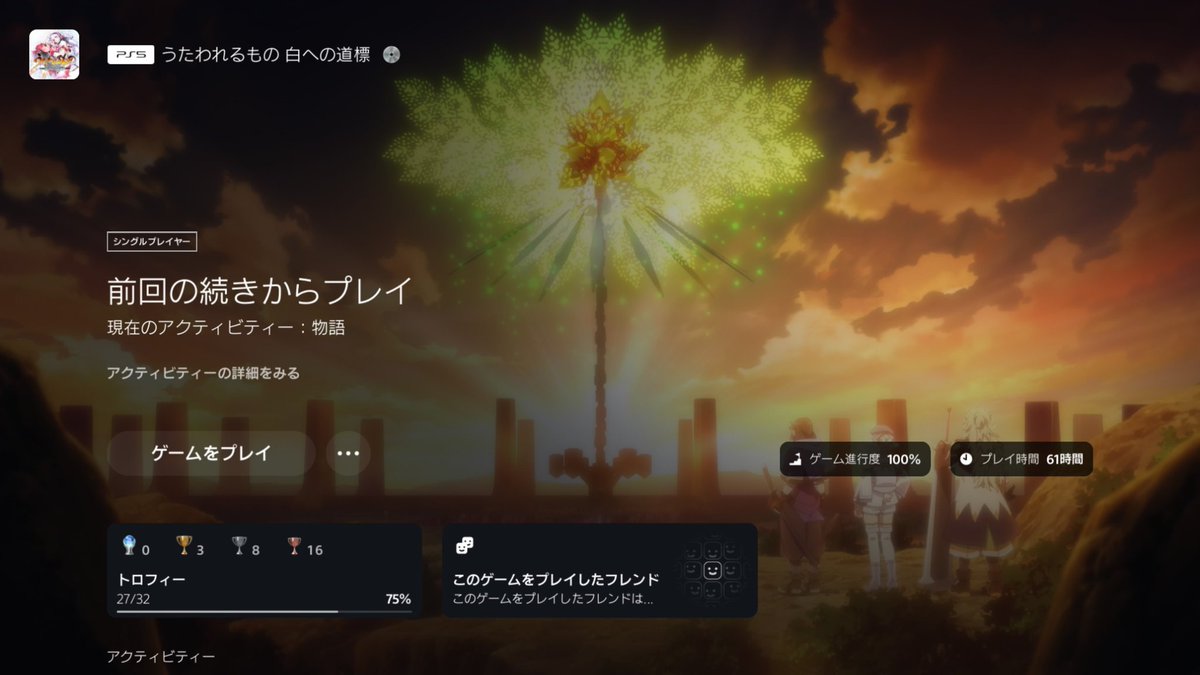
Task: Select bronze trophy count 16
Action: [x=315, y=549]
